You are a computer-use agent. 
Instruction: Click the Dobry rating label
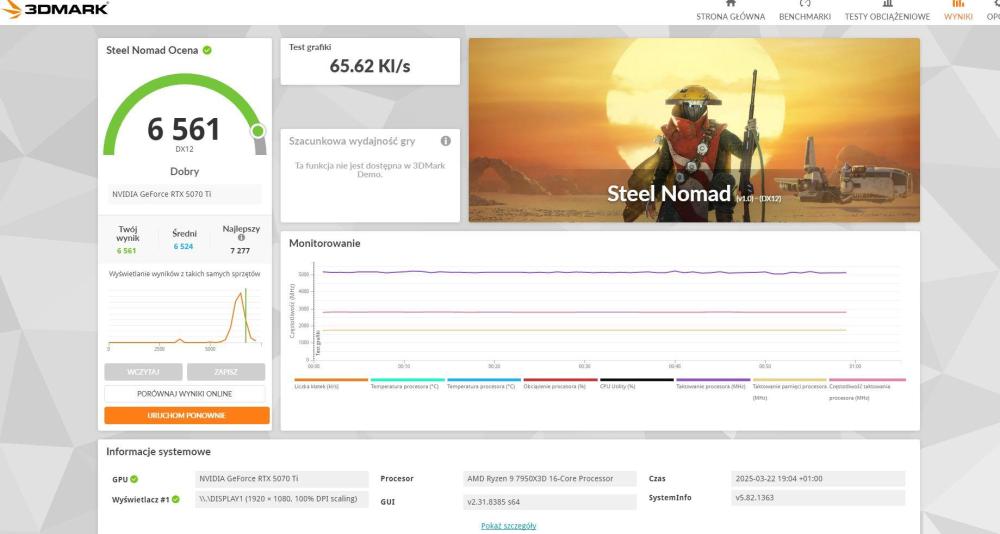184,172
